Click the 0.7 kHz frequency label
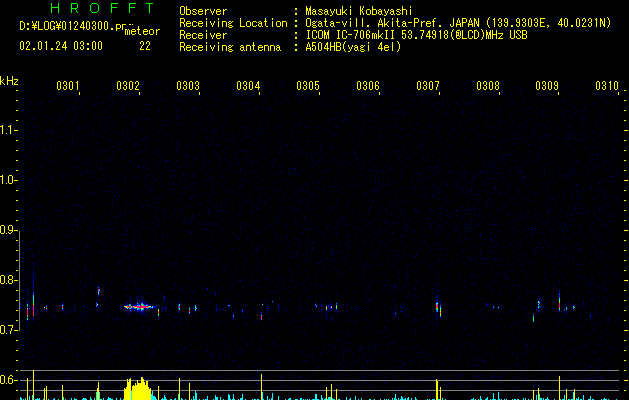 coord(8,330)
